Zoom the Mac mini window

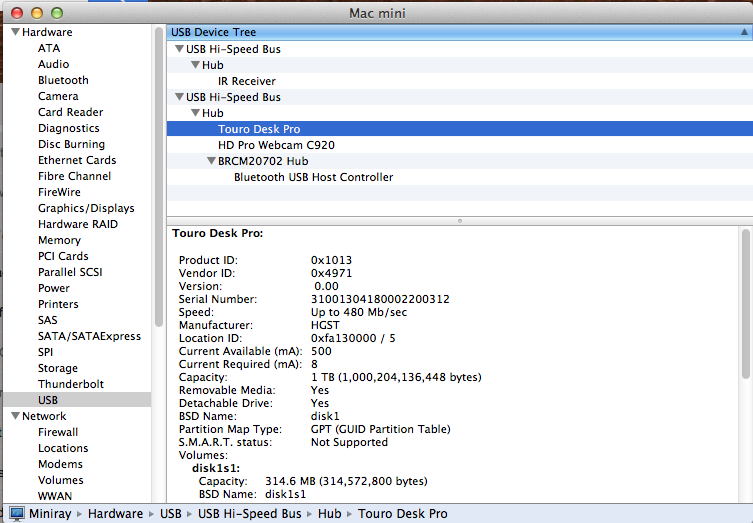(57, 13)
